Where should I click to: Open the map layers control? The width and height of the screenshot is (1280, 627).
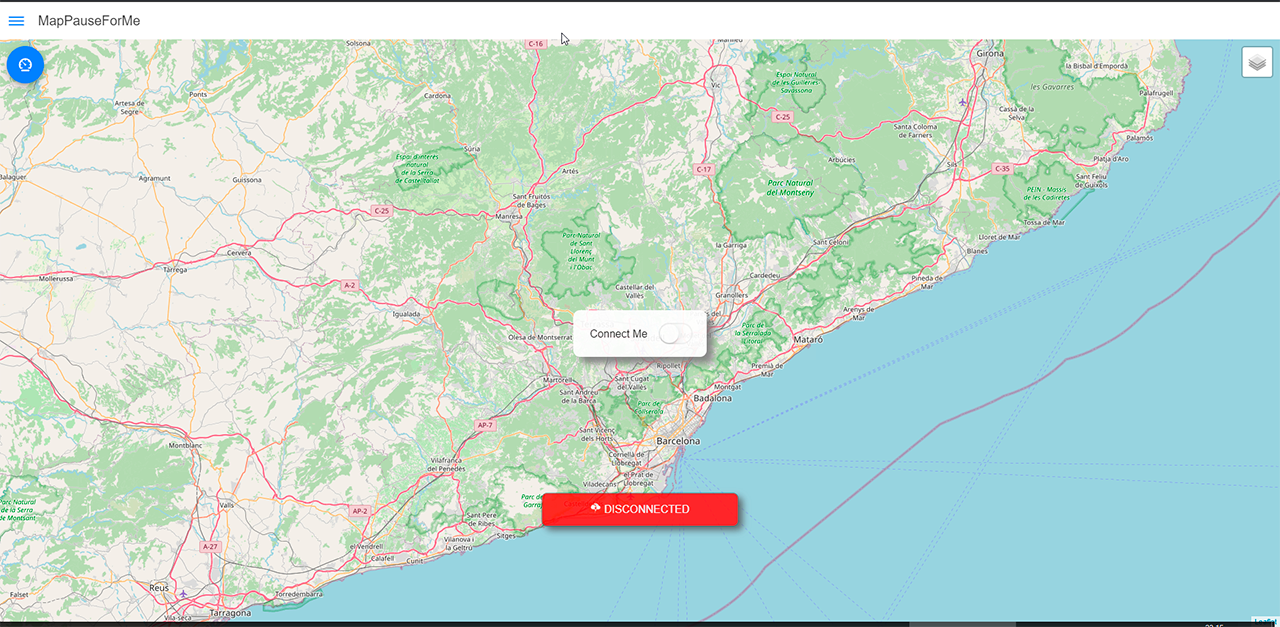1257,62
